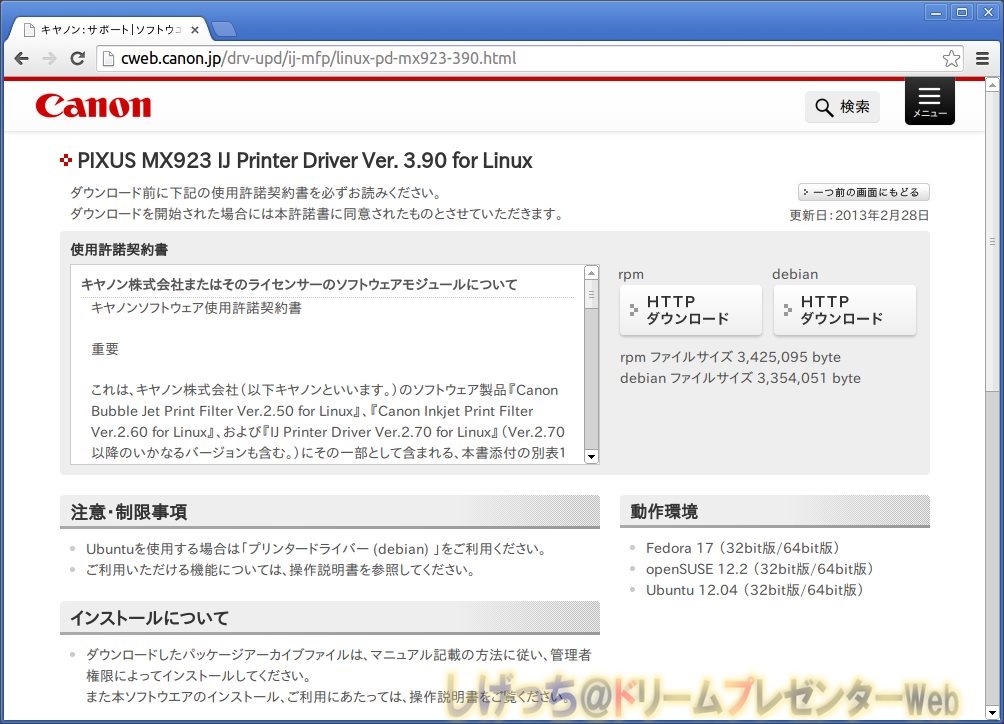The width and height of the screenshot is (1004, 724).
Task: Click the page vertical scrollbar thumb
Action: 992,241
